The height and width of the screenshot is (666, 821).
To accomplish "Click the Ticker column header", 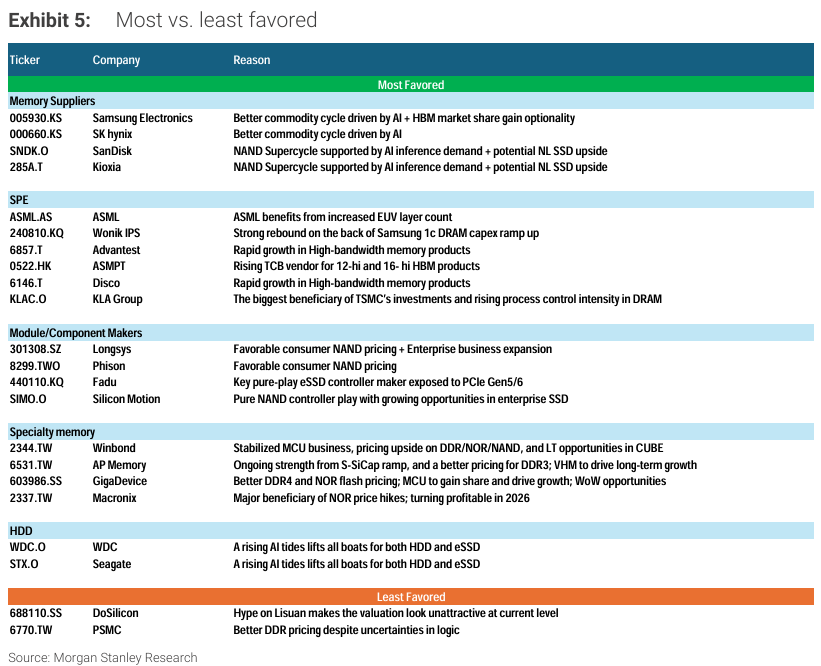I will [x=25, y=60].
